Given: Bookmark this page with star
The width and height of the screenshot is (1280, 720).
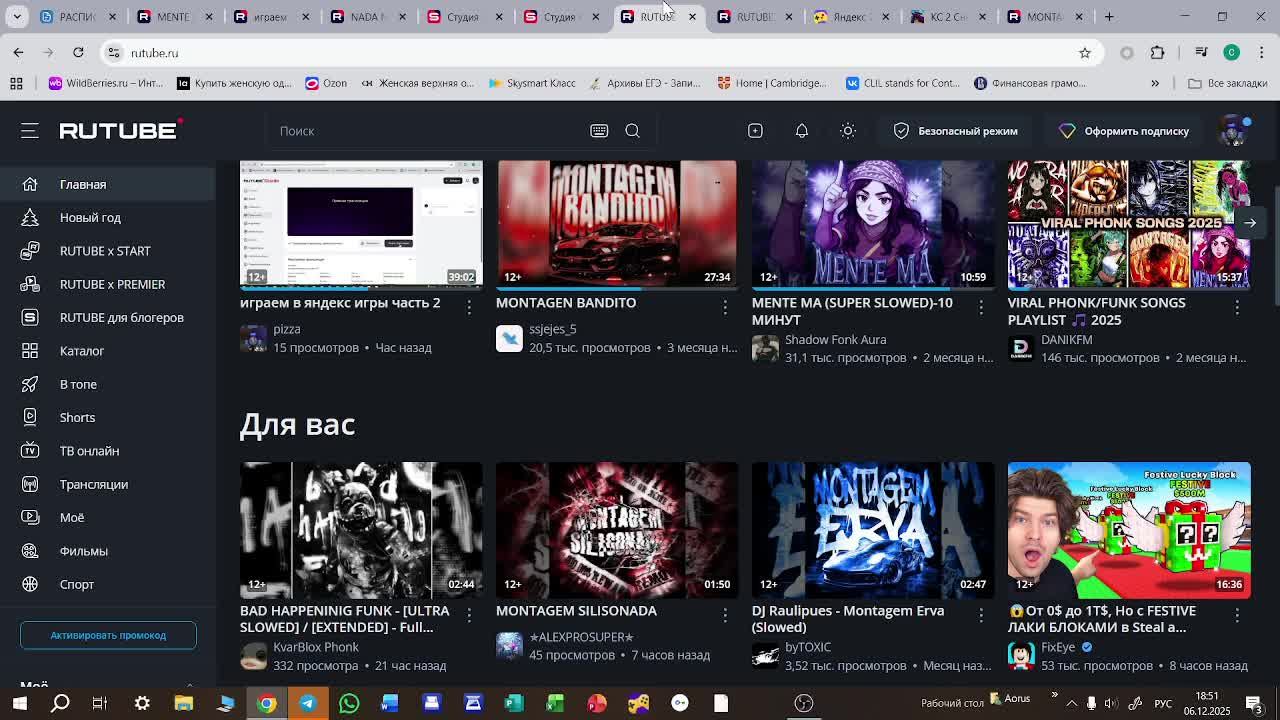Looking at the screenshot, I should pos(1085,52).
